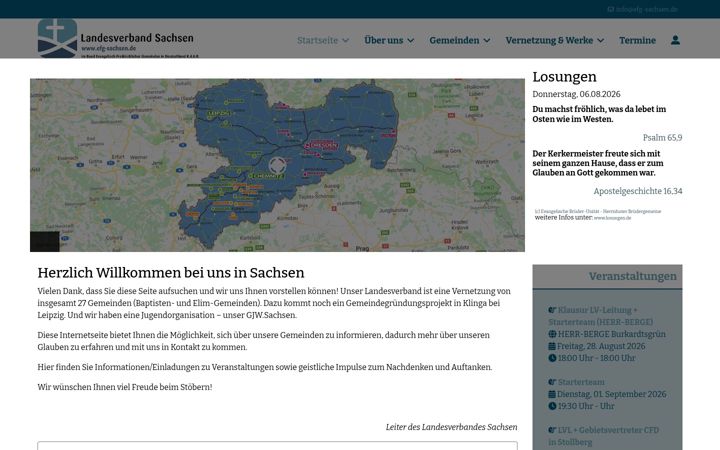Select the Startseite menu item
This screenshot has width=720, height=450.
point(318,40)
